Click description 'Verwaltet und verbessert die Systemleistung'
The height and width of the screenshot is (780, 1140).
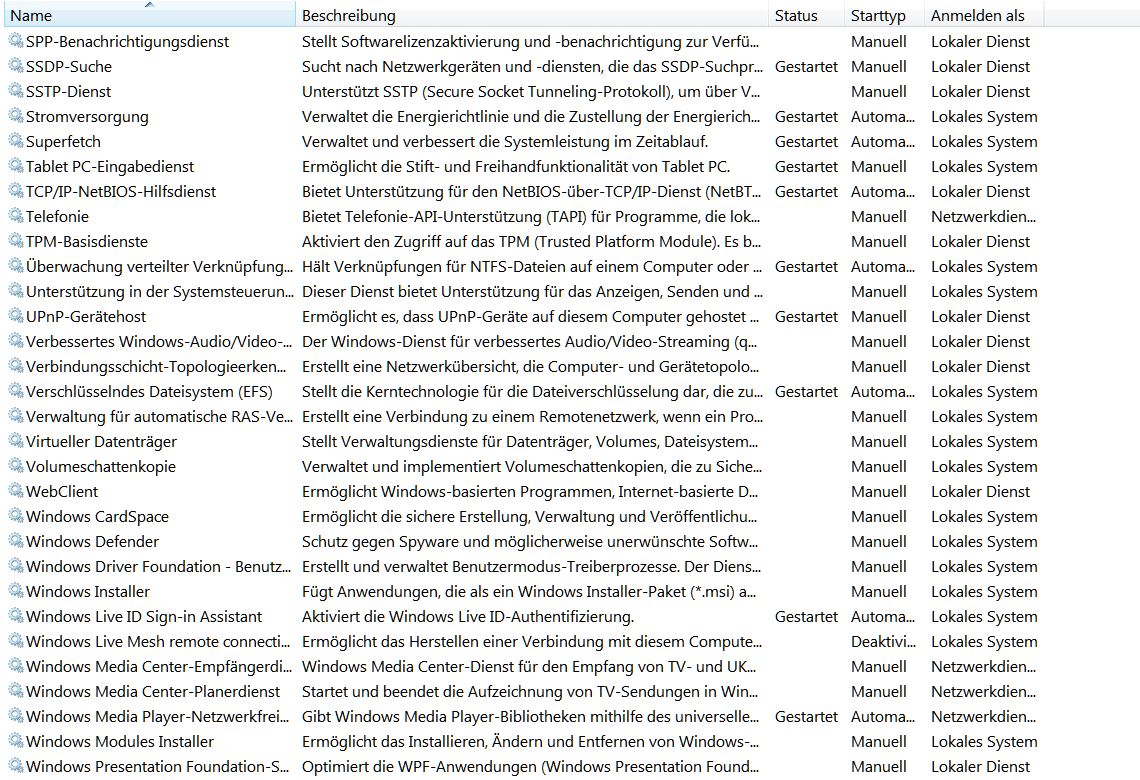505,142
